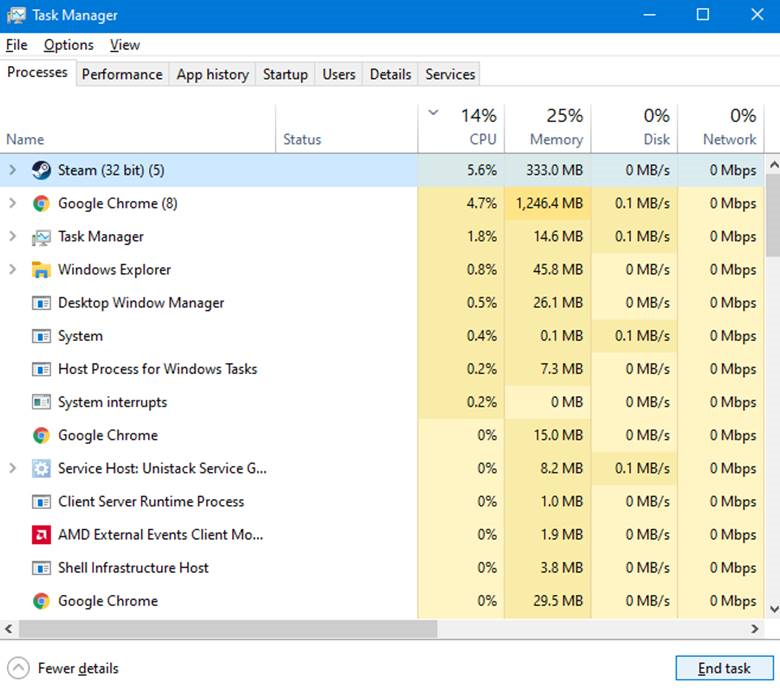Image resolution: width=780 pixels, height=691 pixels.
Task: Expand the Windows Explorer process group
Action: pos(13,270)
